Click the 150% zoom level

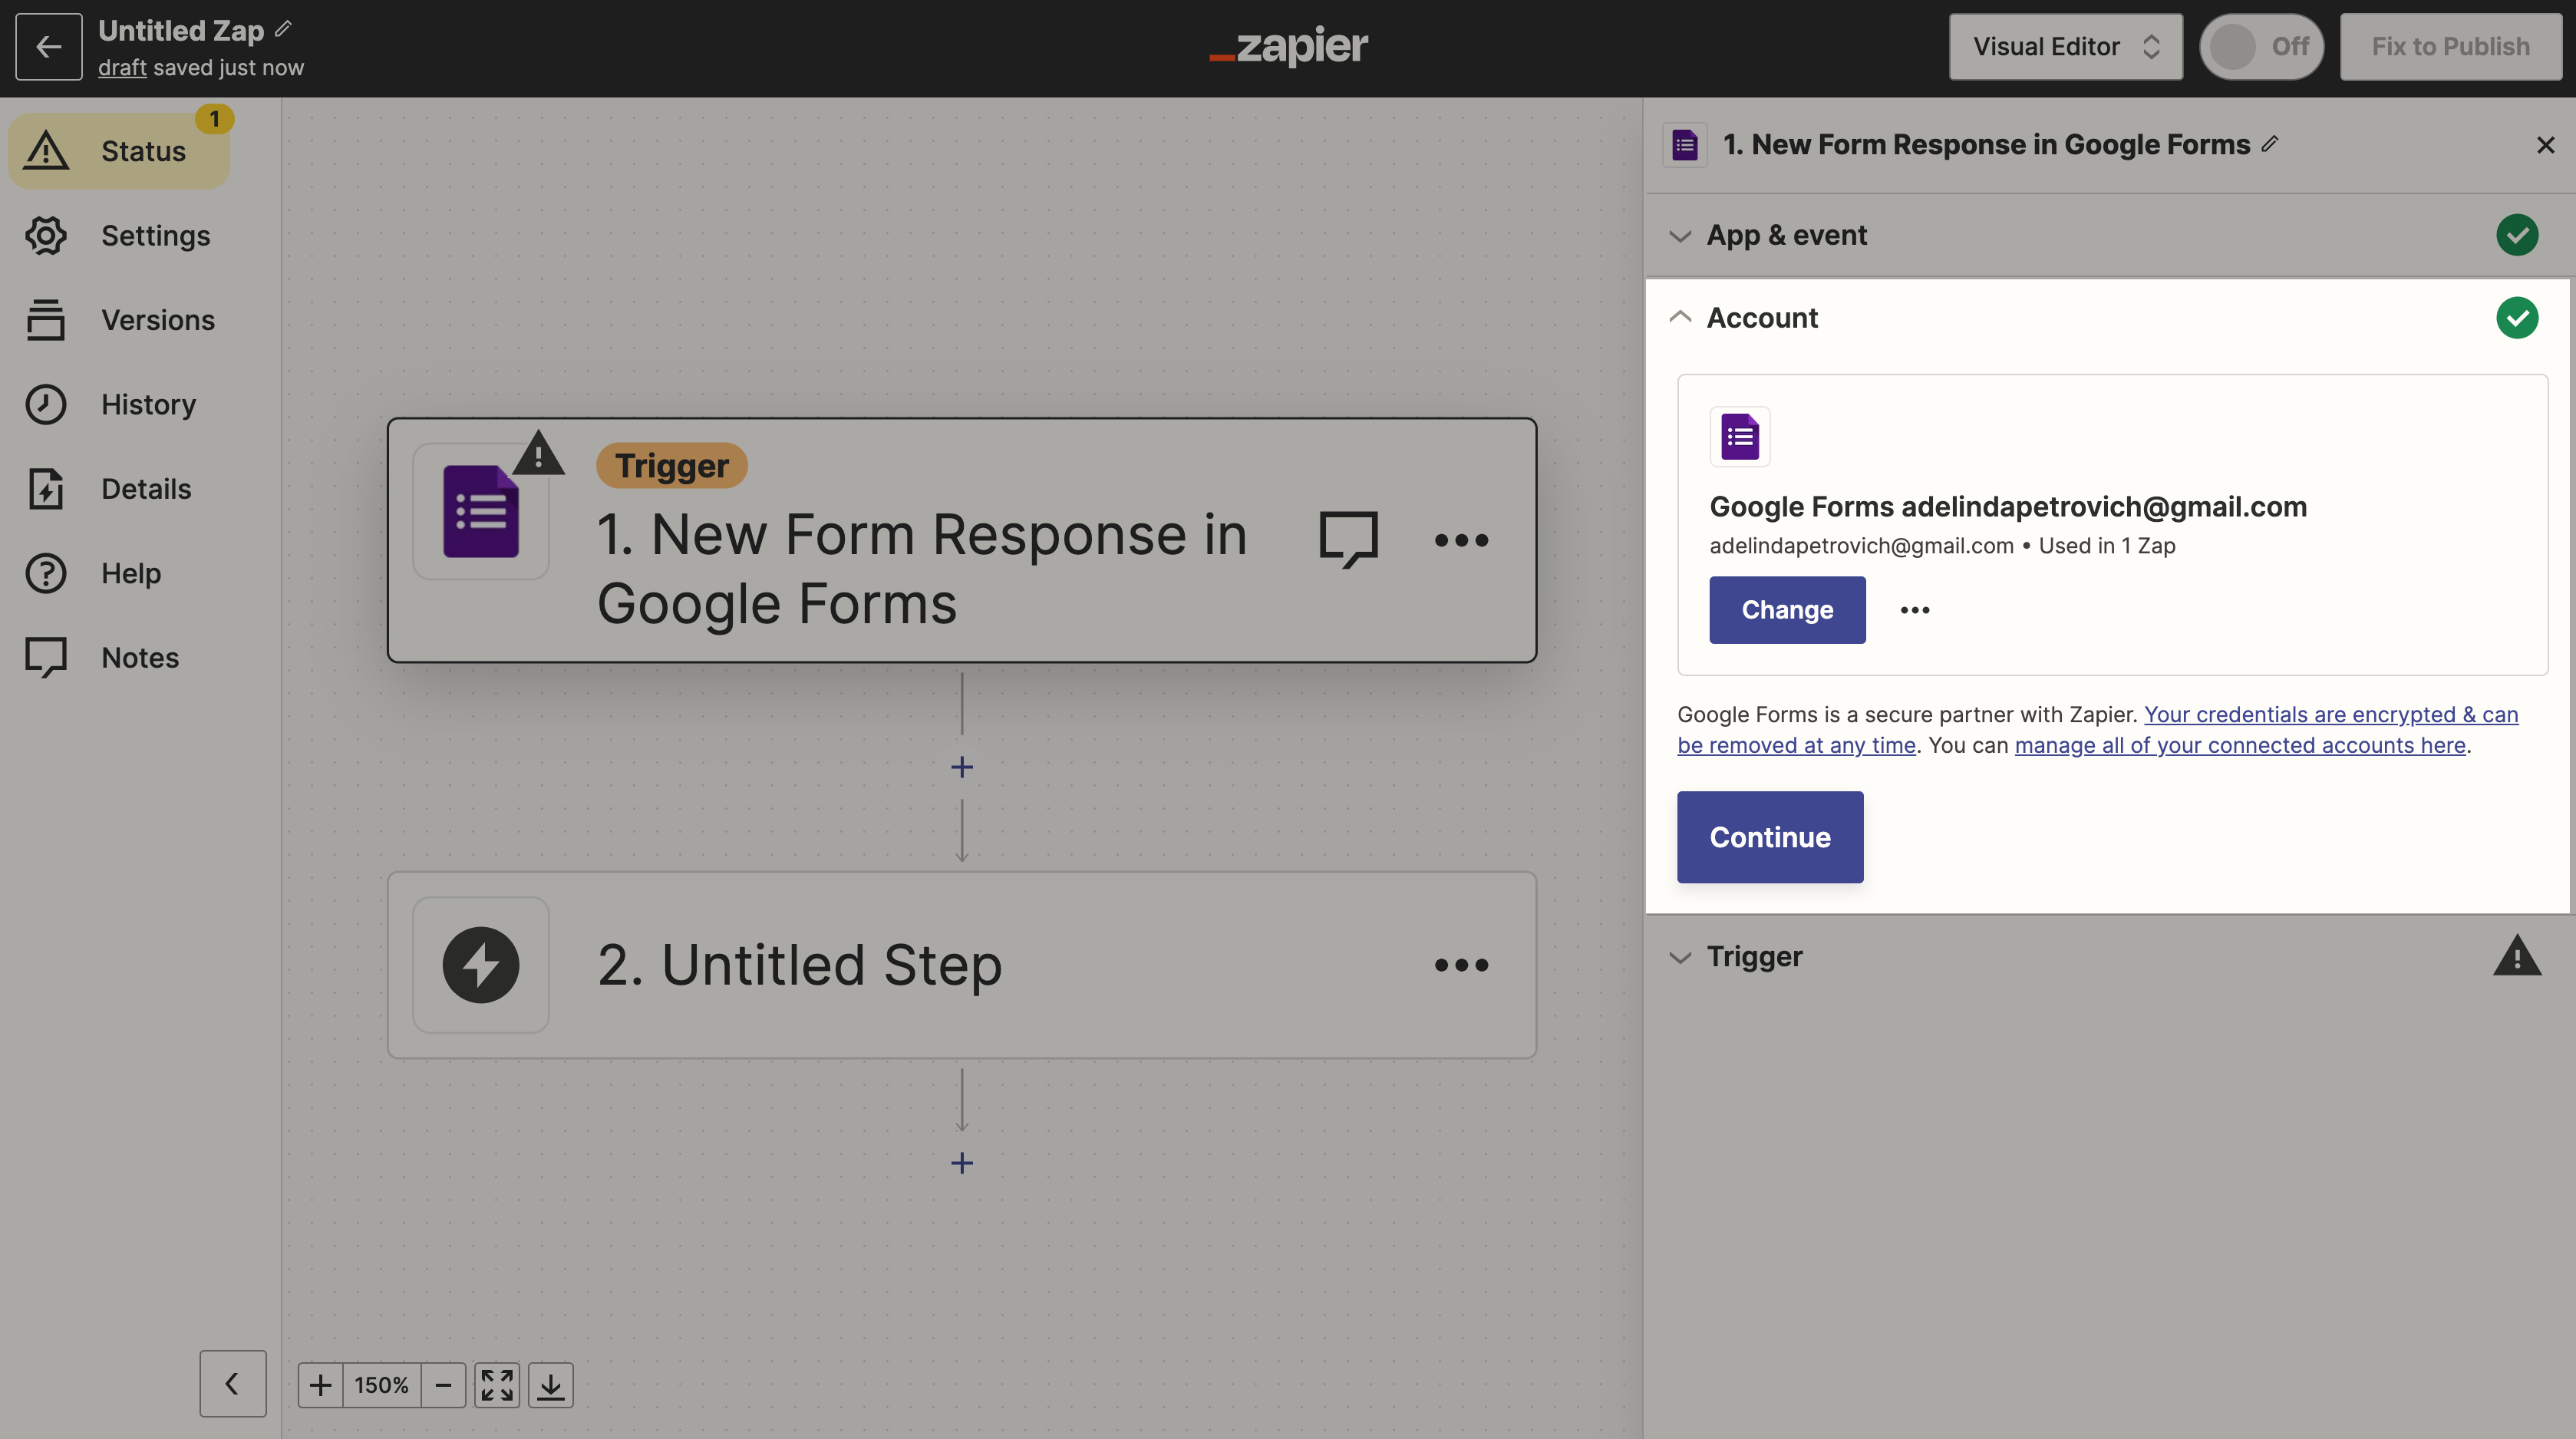[x=381, y=1385]
